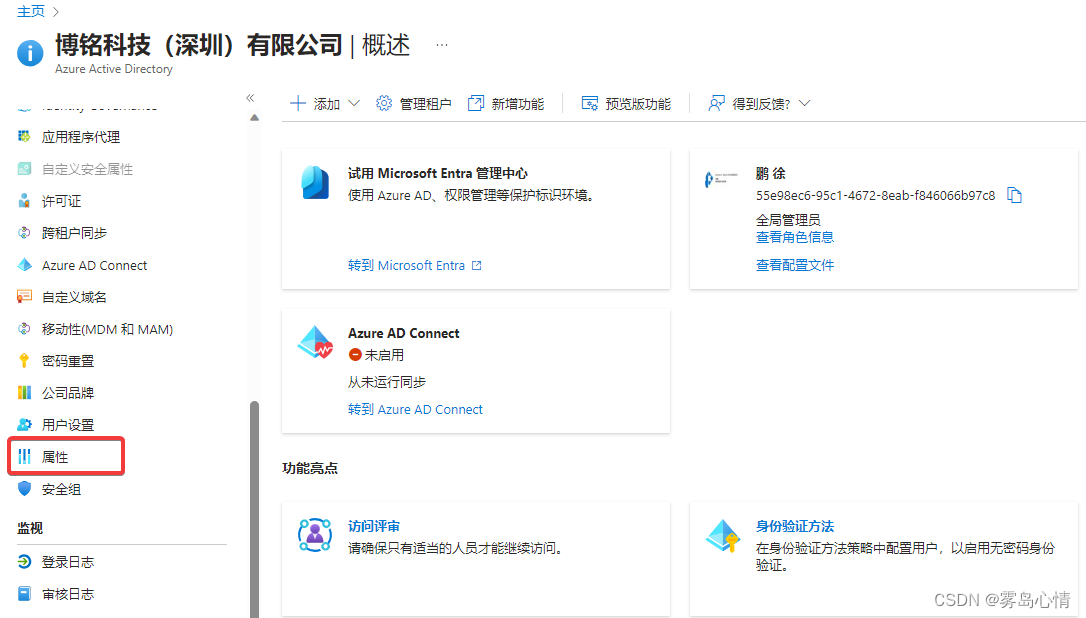Click the 密码重置 key icon
1086x618 pixels.
click(x=24, y=360)
